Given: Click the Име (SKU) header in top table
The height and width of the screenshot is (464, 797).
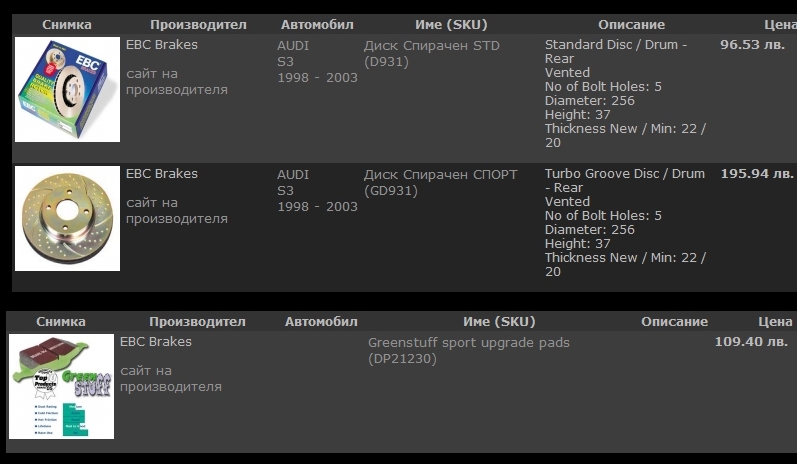Looking at the screenshot, I should pos(450,24).
